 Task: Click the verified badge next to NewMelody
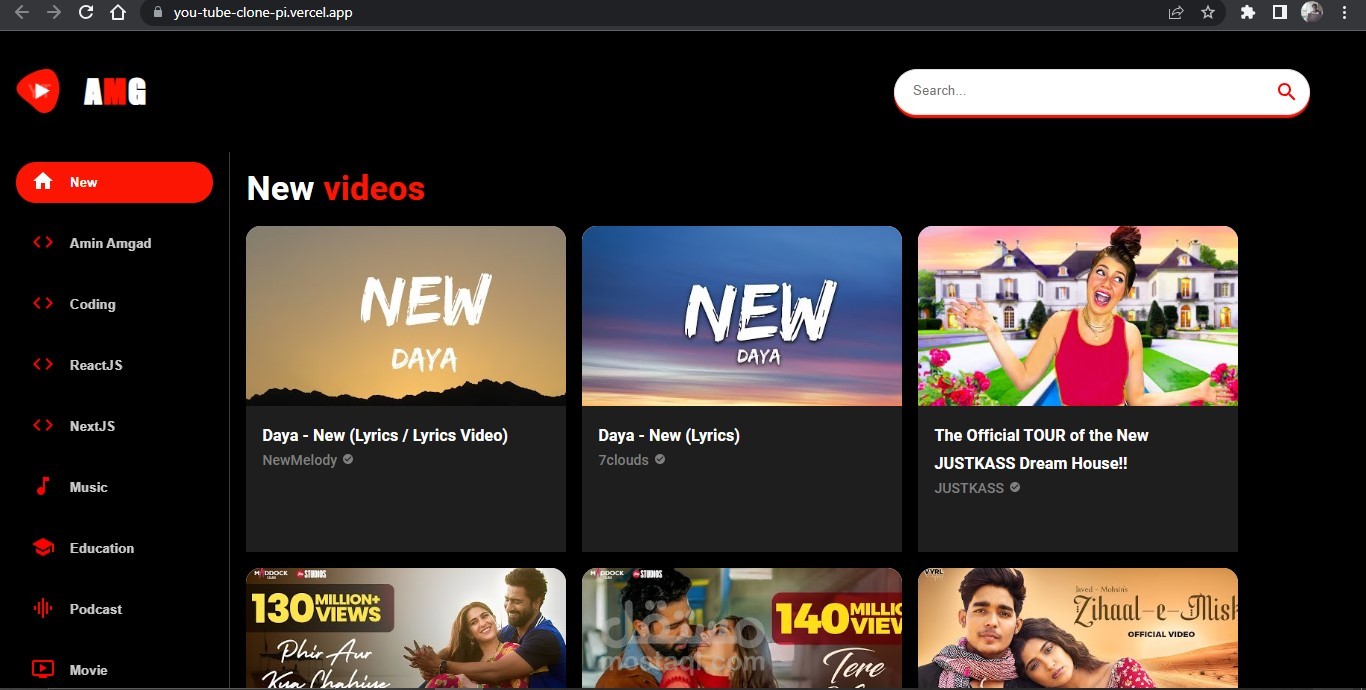click(347, 460)
